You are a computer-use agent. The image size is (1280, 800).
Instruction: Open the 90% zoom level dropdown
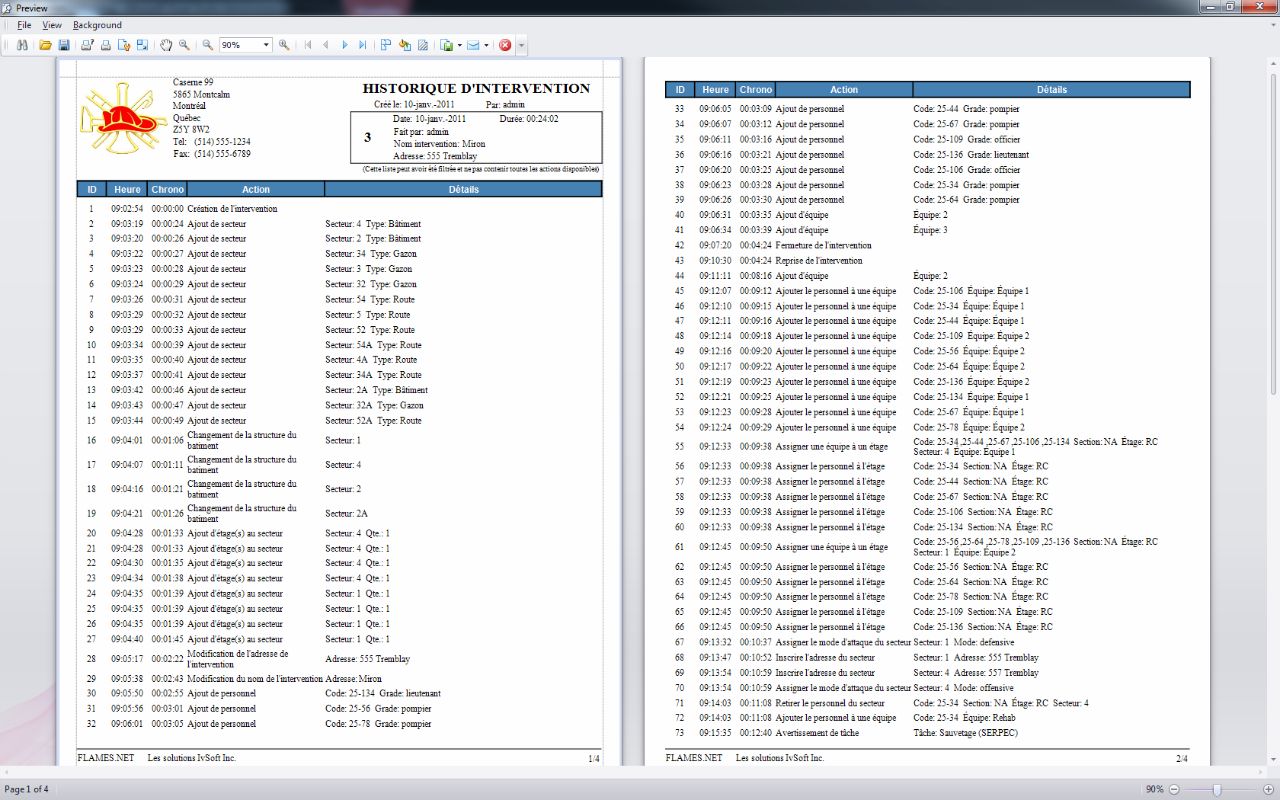click(x=266, y=45)
